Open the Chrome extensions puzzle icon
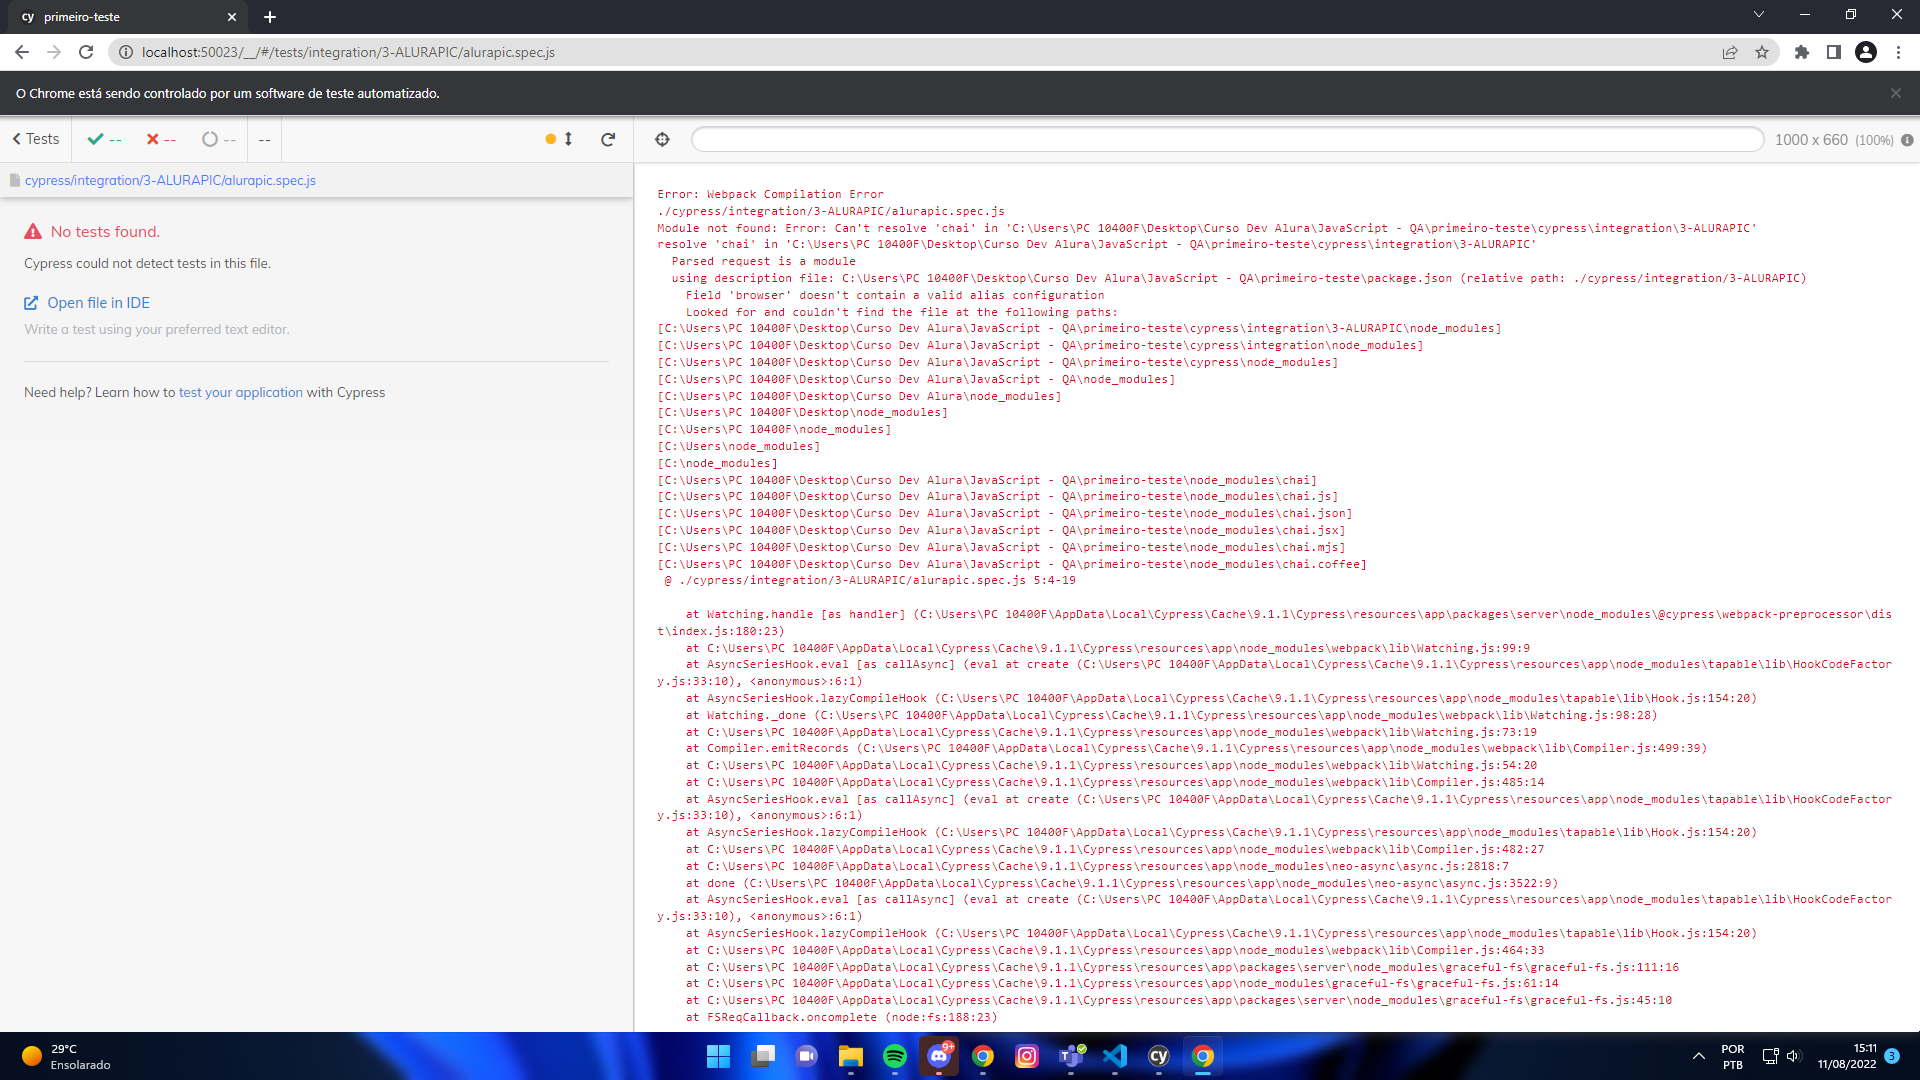The image size is (1920, 1080). (1802, 52)
